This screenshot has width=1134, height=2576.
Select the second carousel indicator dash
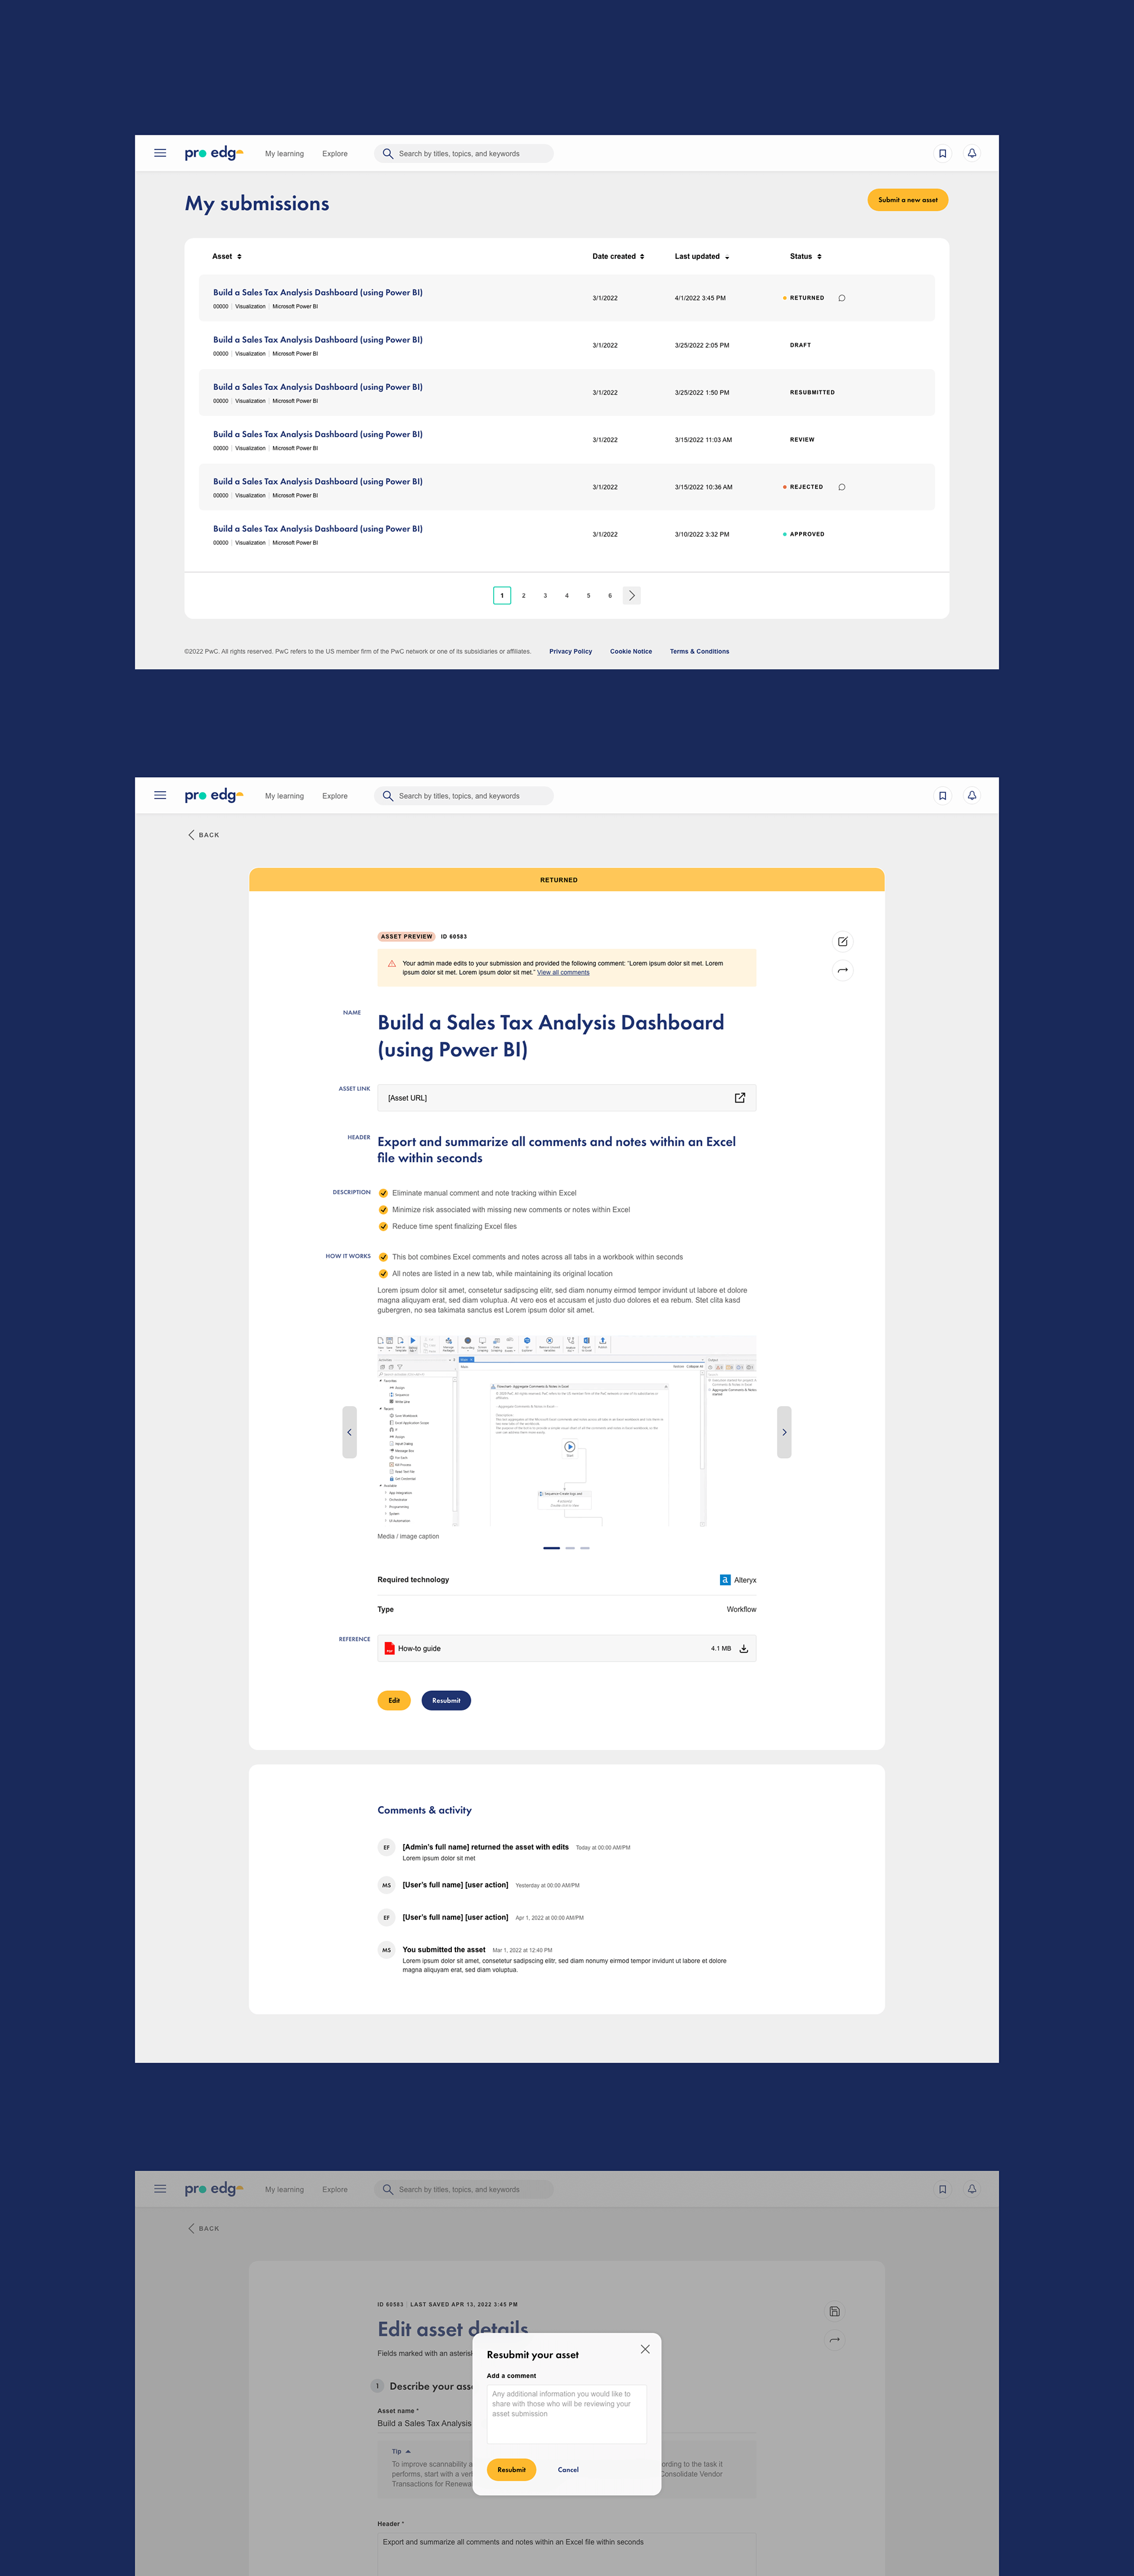[569, 1548]
